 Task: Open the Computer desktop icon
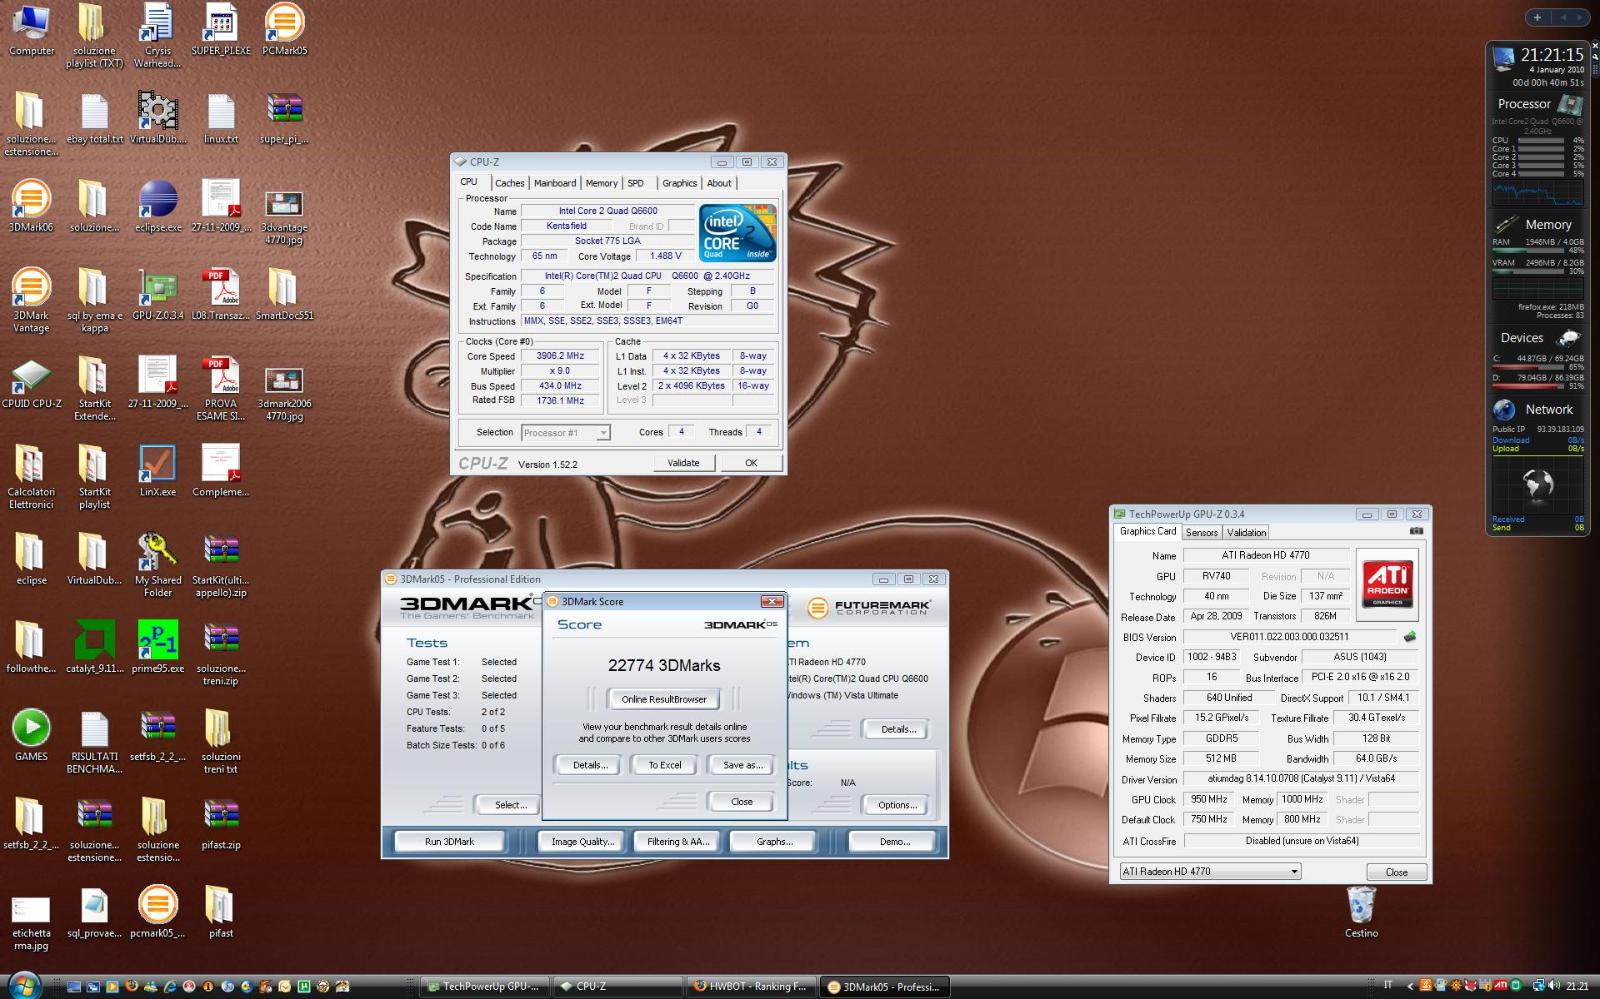click(31, 30)
